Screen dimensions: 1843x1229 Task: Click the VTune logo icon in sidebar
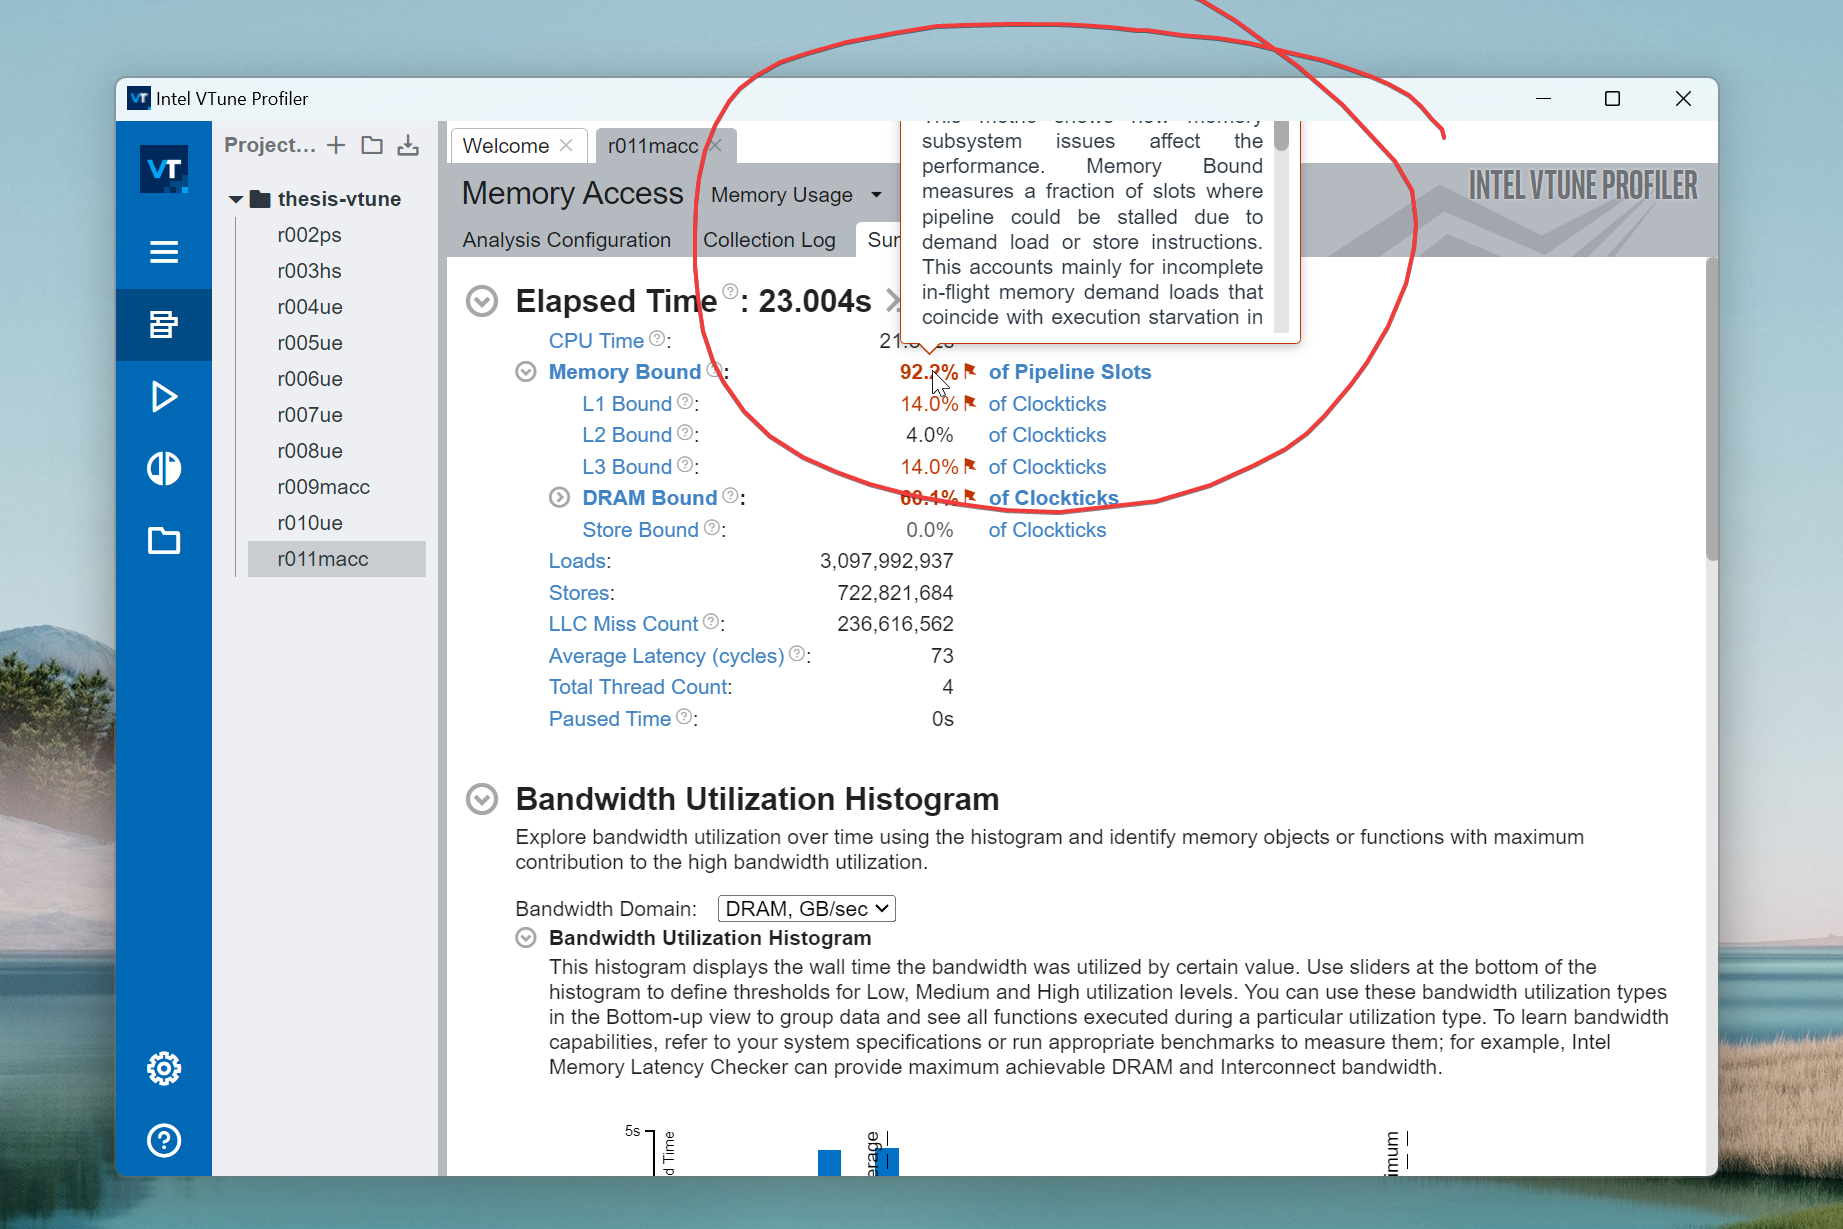pyautogui.click(x=164, y=169)
